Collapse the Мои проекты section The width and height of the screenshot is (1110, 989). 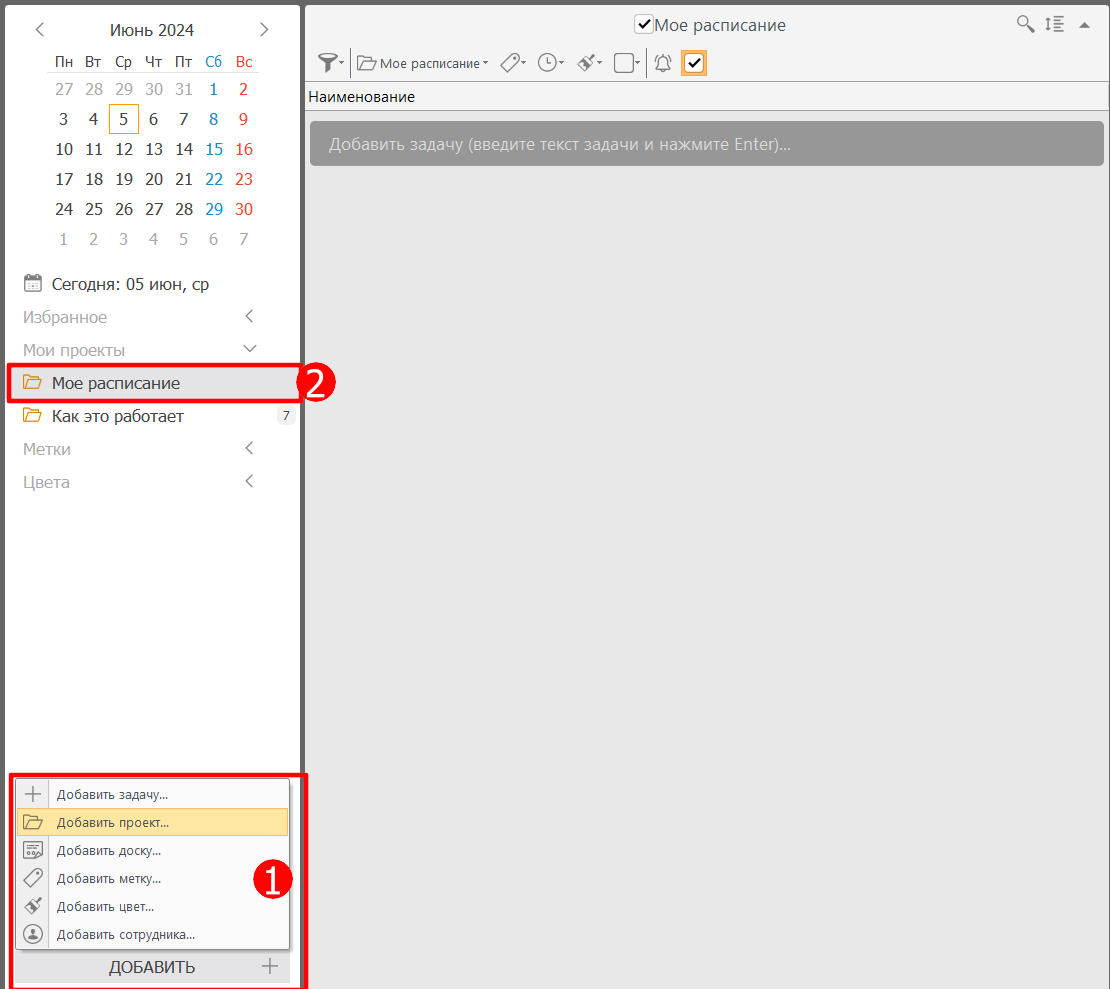click(250, 350)
